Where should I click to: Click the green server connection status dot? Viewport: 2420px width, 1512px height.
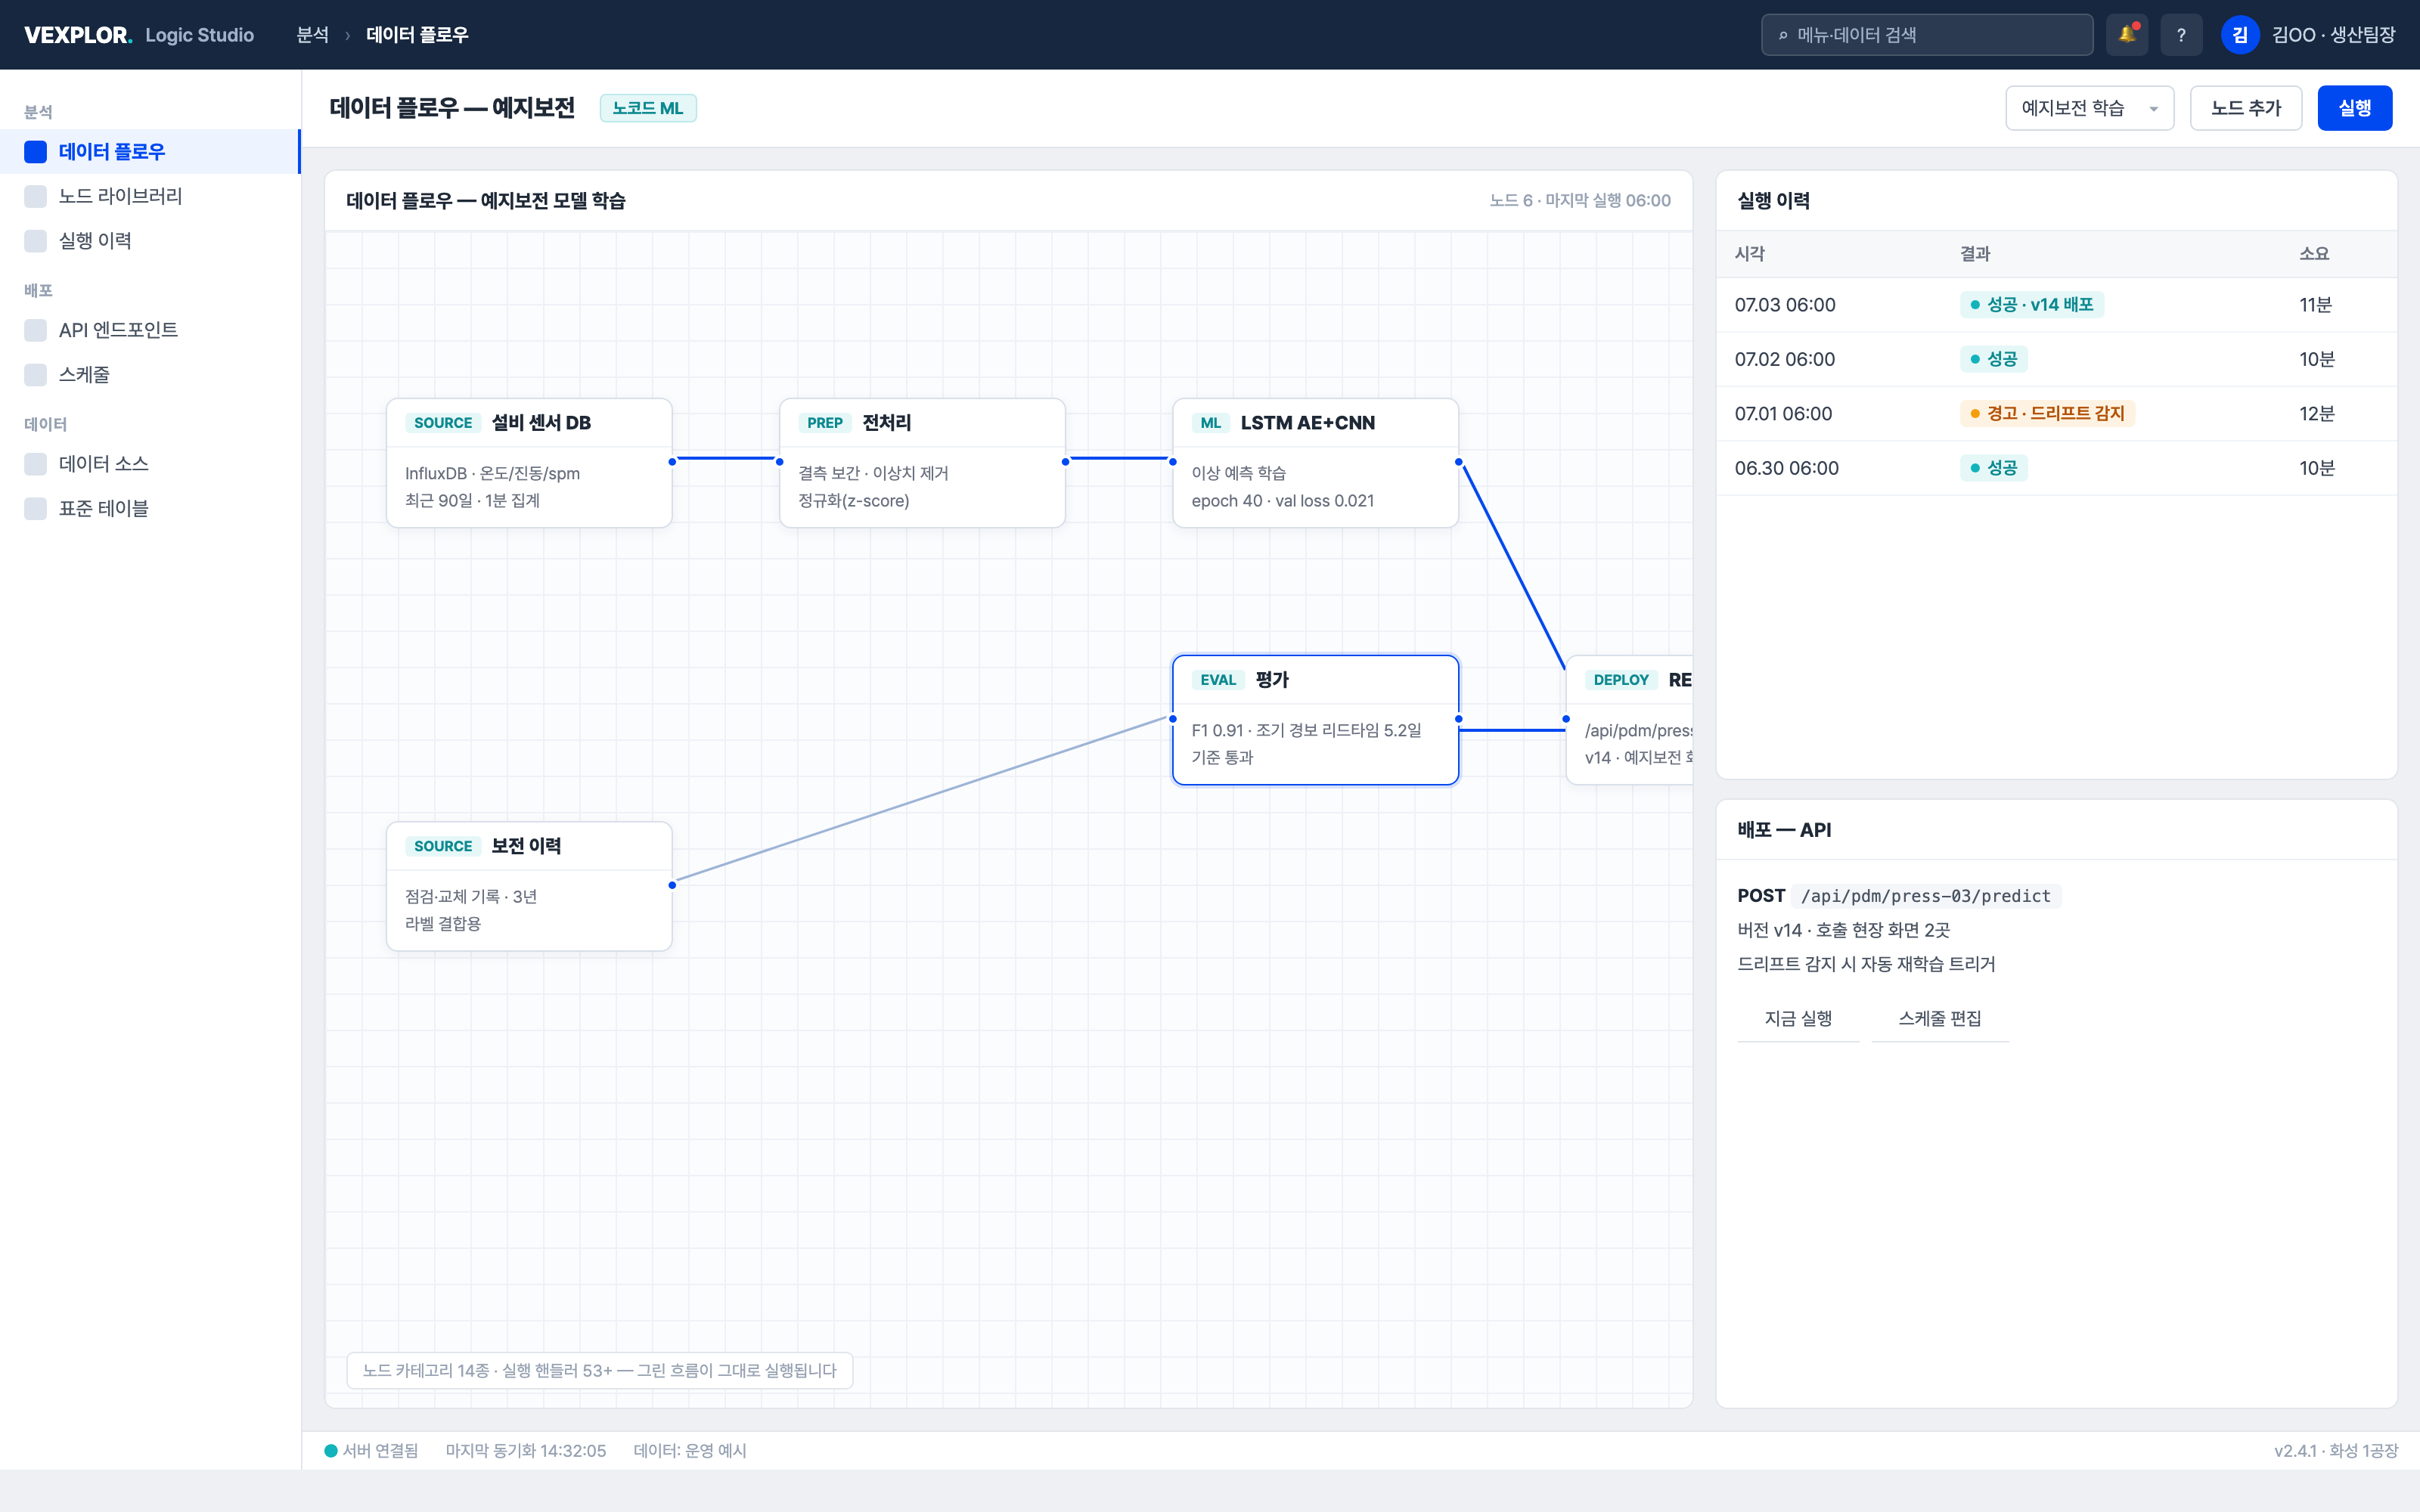(331, 1451)
